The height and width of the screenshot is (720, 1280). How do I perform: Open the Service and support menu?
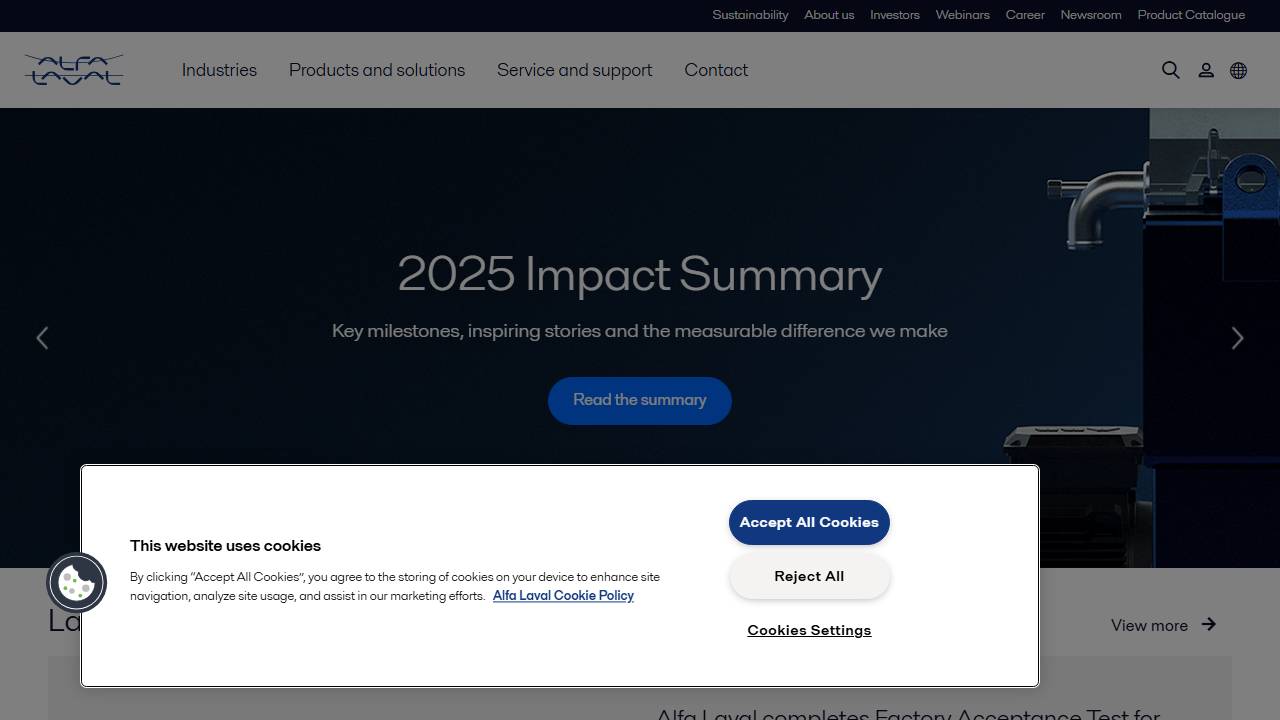click(574, 70)
